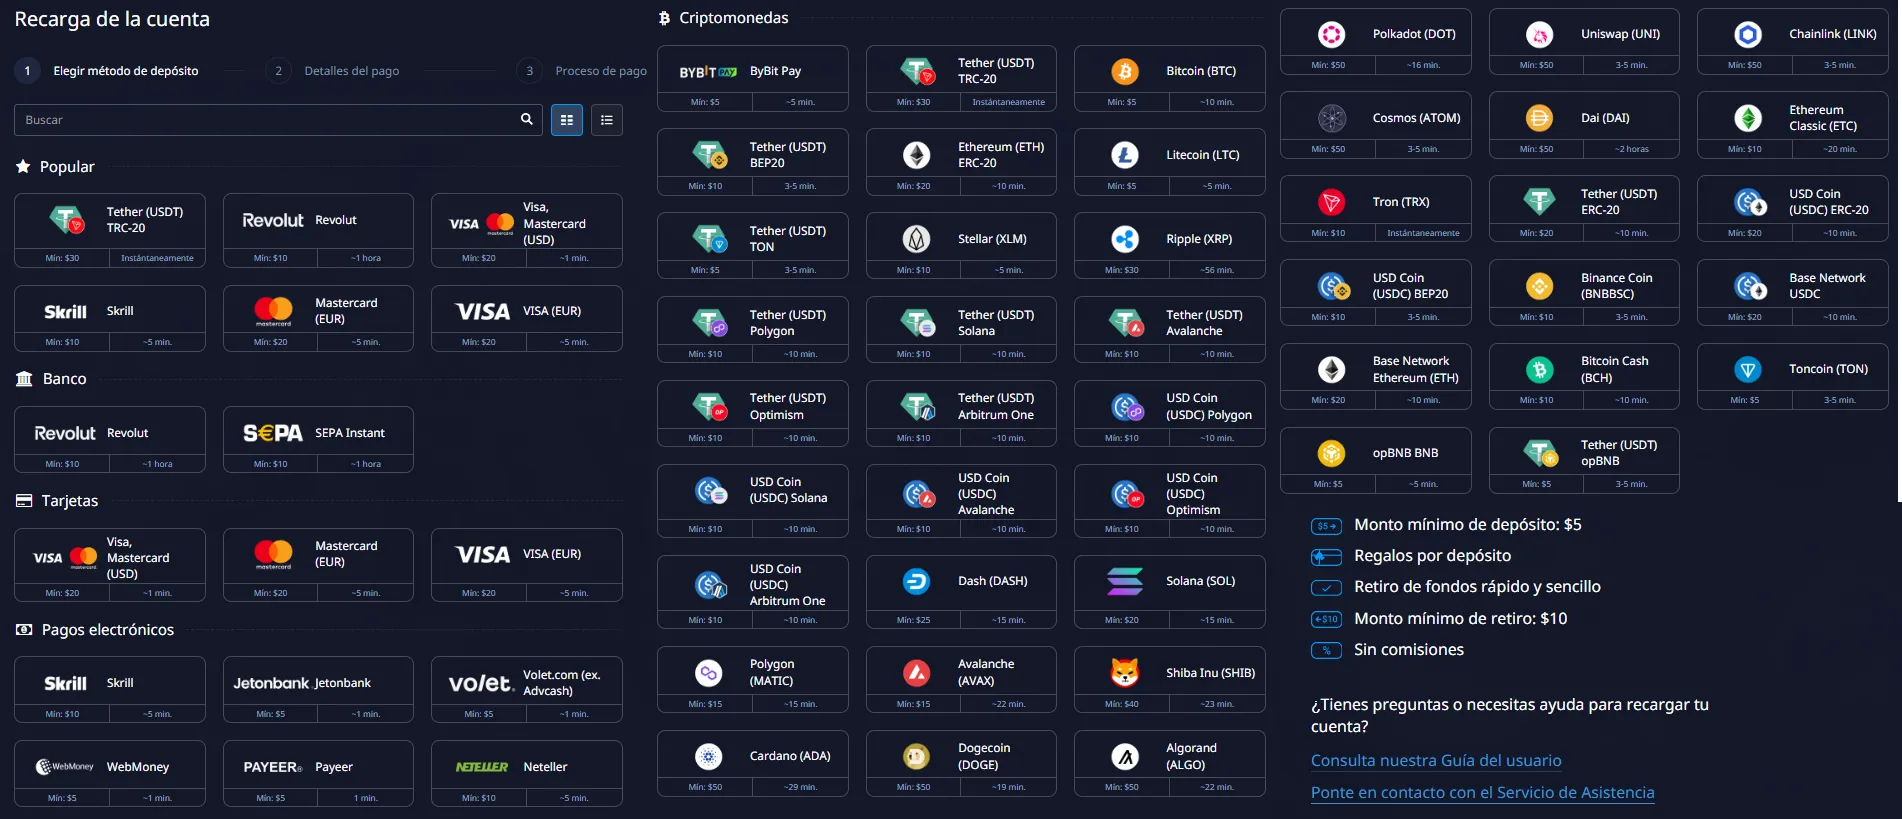The image size is (1902, 819).
Task: Choose Visa, Mastercard (USD) in Tarjetas
Action: (x=110, y=564)
